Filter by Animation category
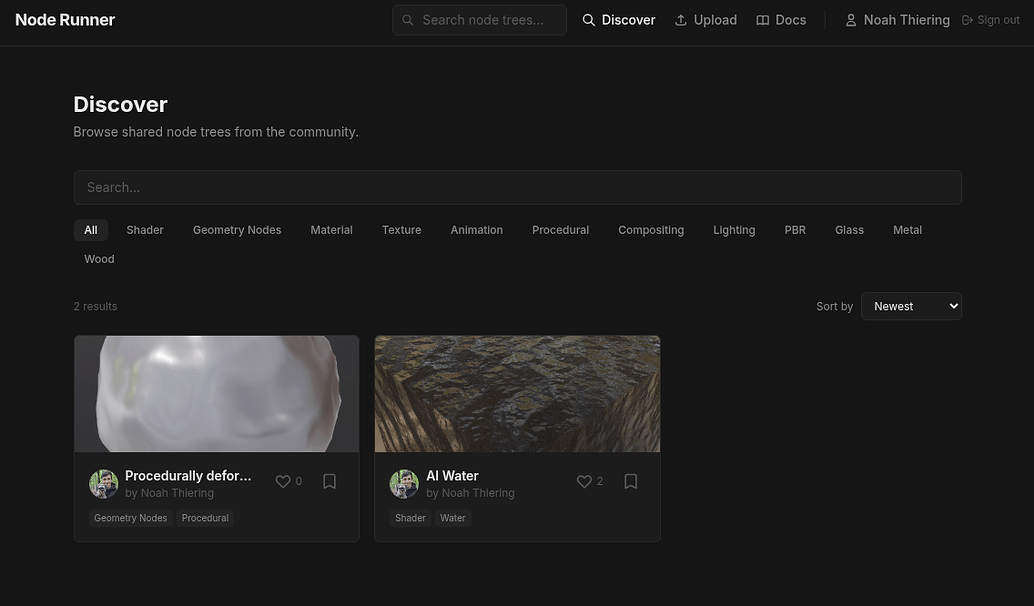 (477, 230)
